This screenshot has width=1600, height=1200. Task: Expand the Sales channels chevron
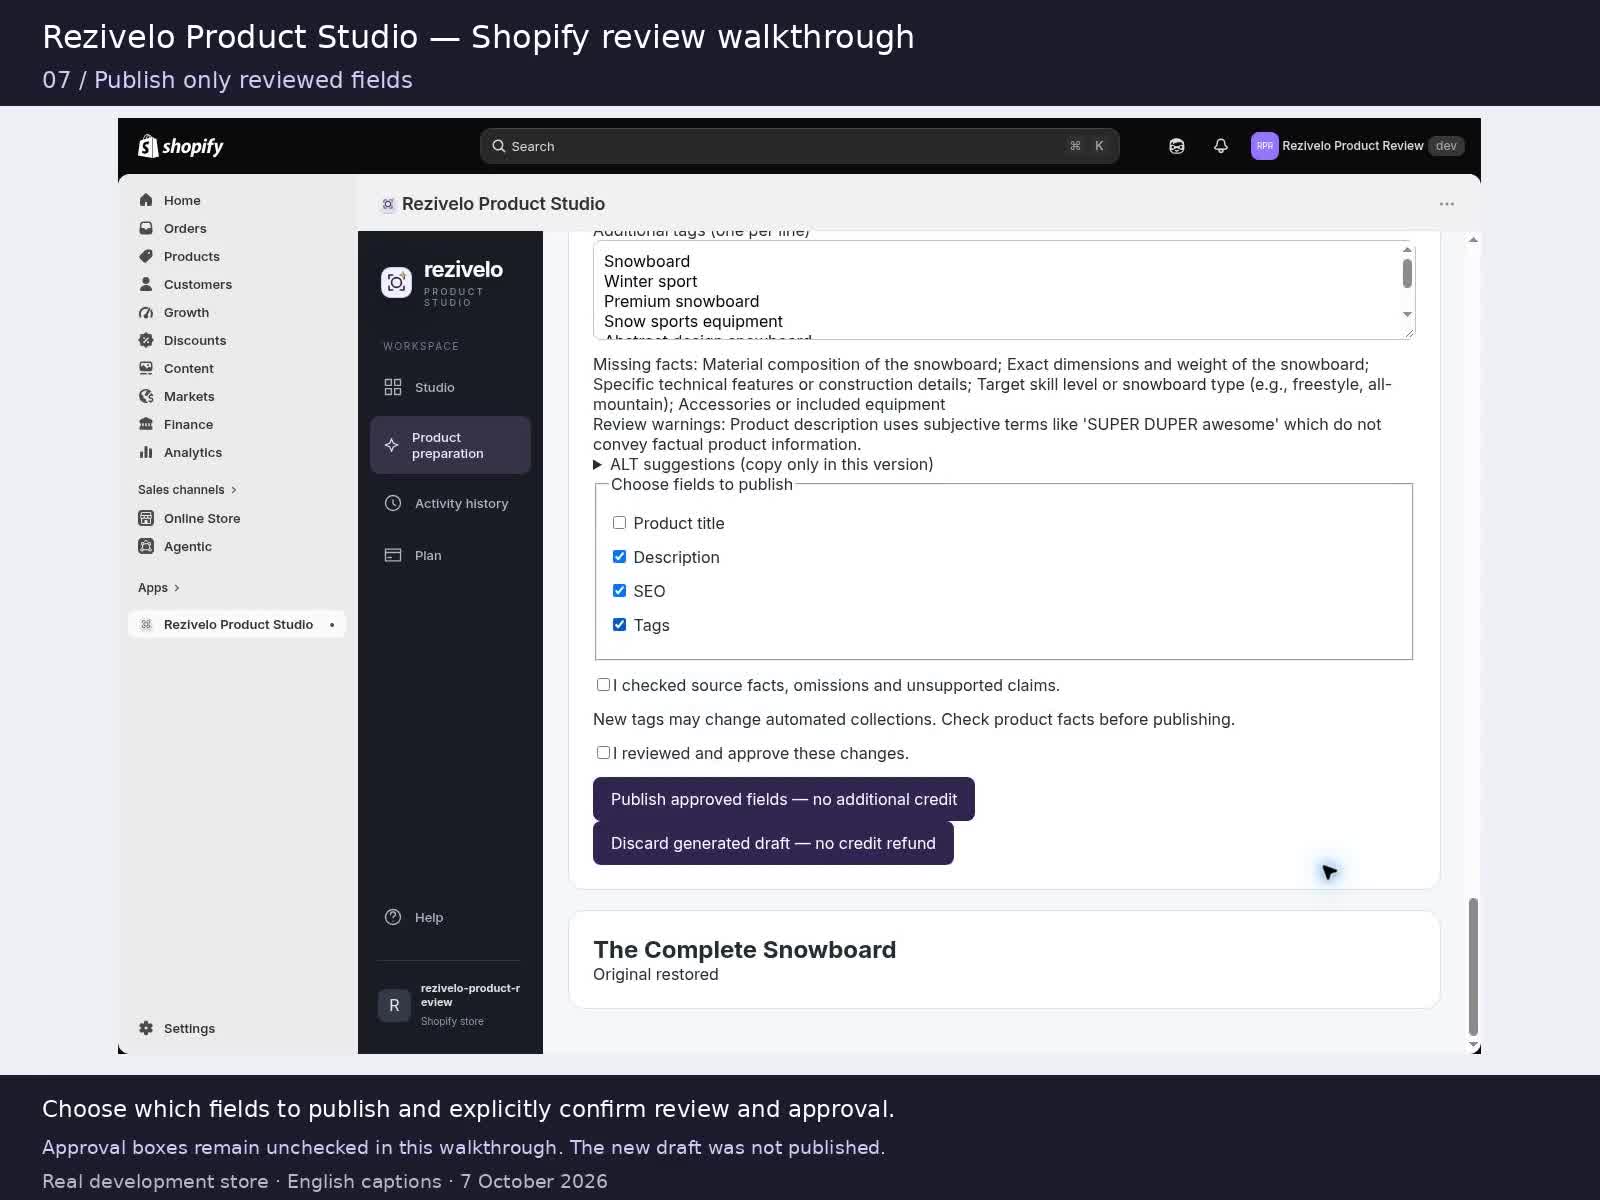(234, 490)
